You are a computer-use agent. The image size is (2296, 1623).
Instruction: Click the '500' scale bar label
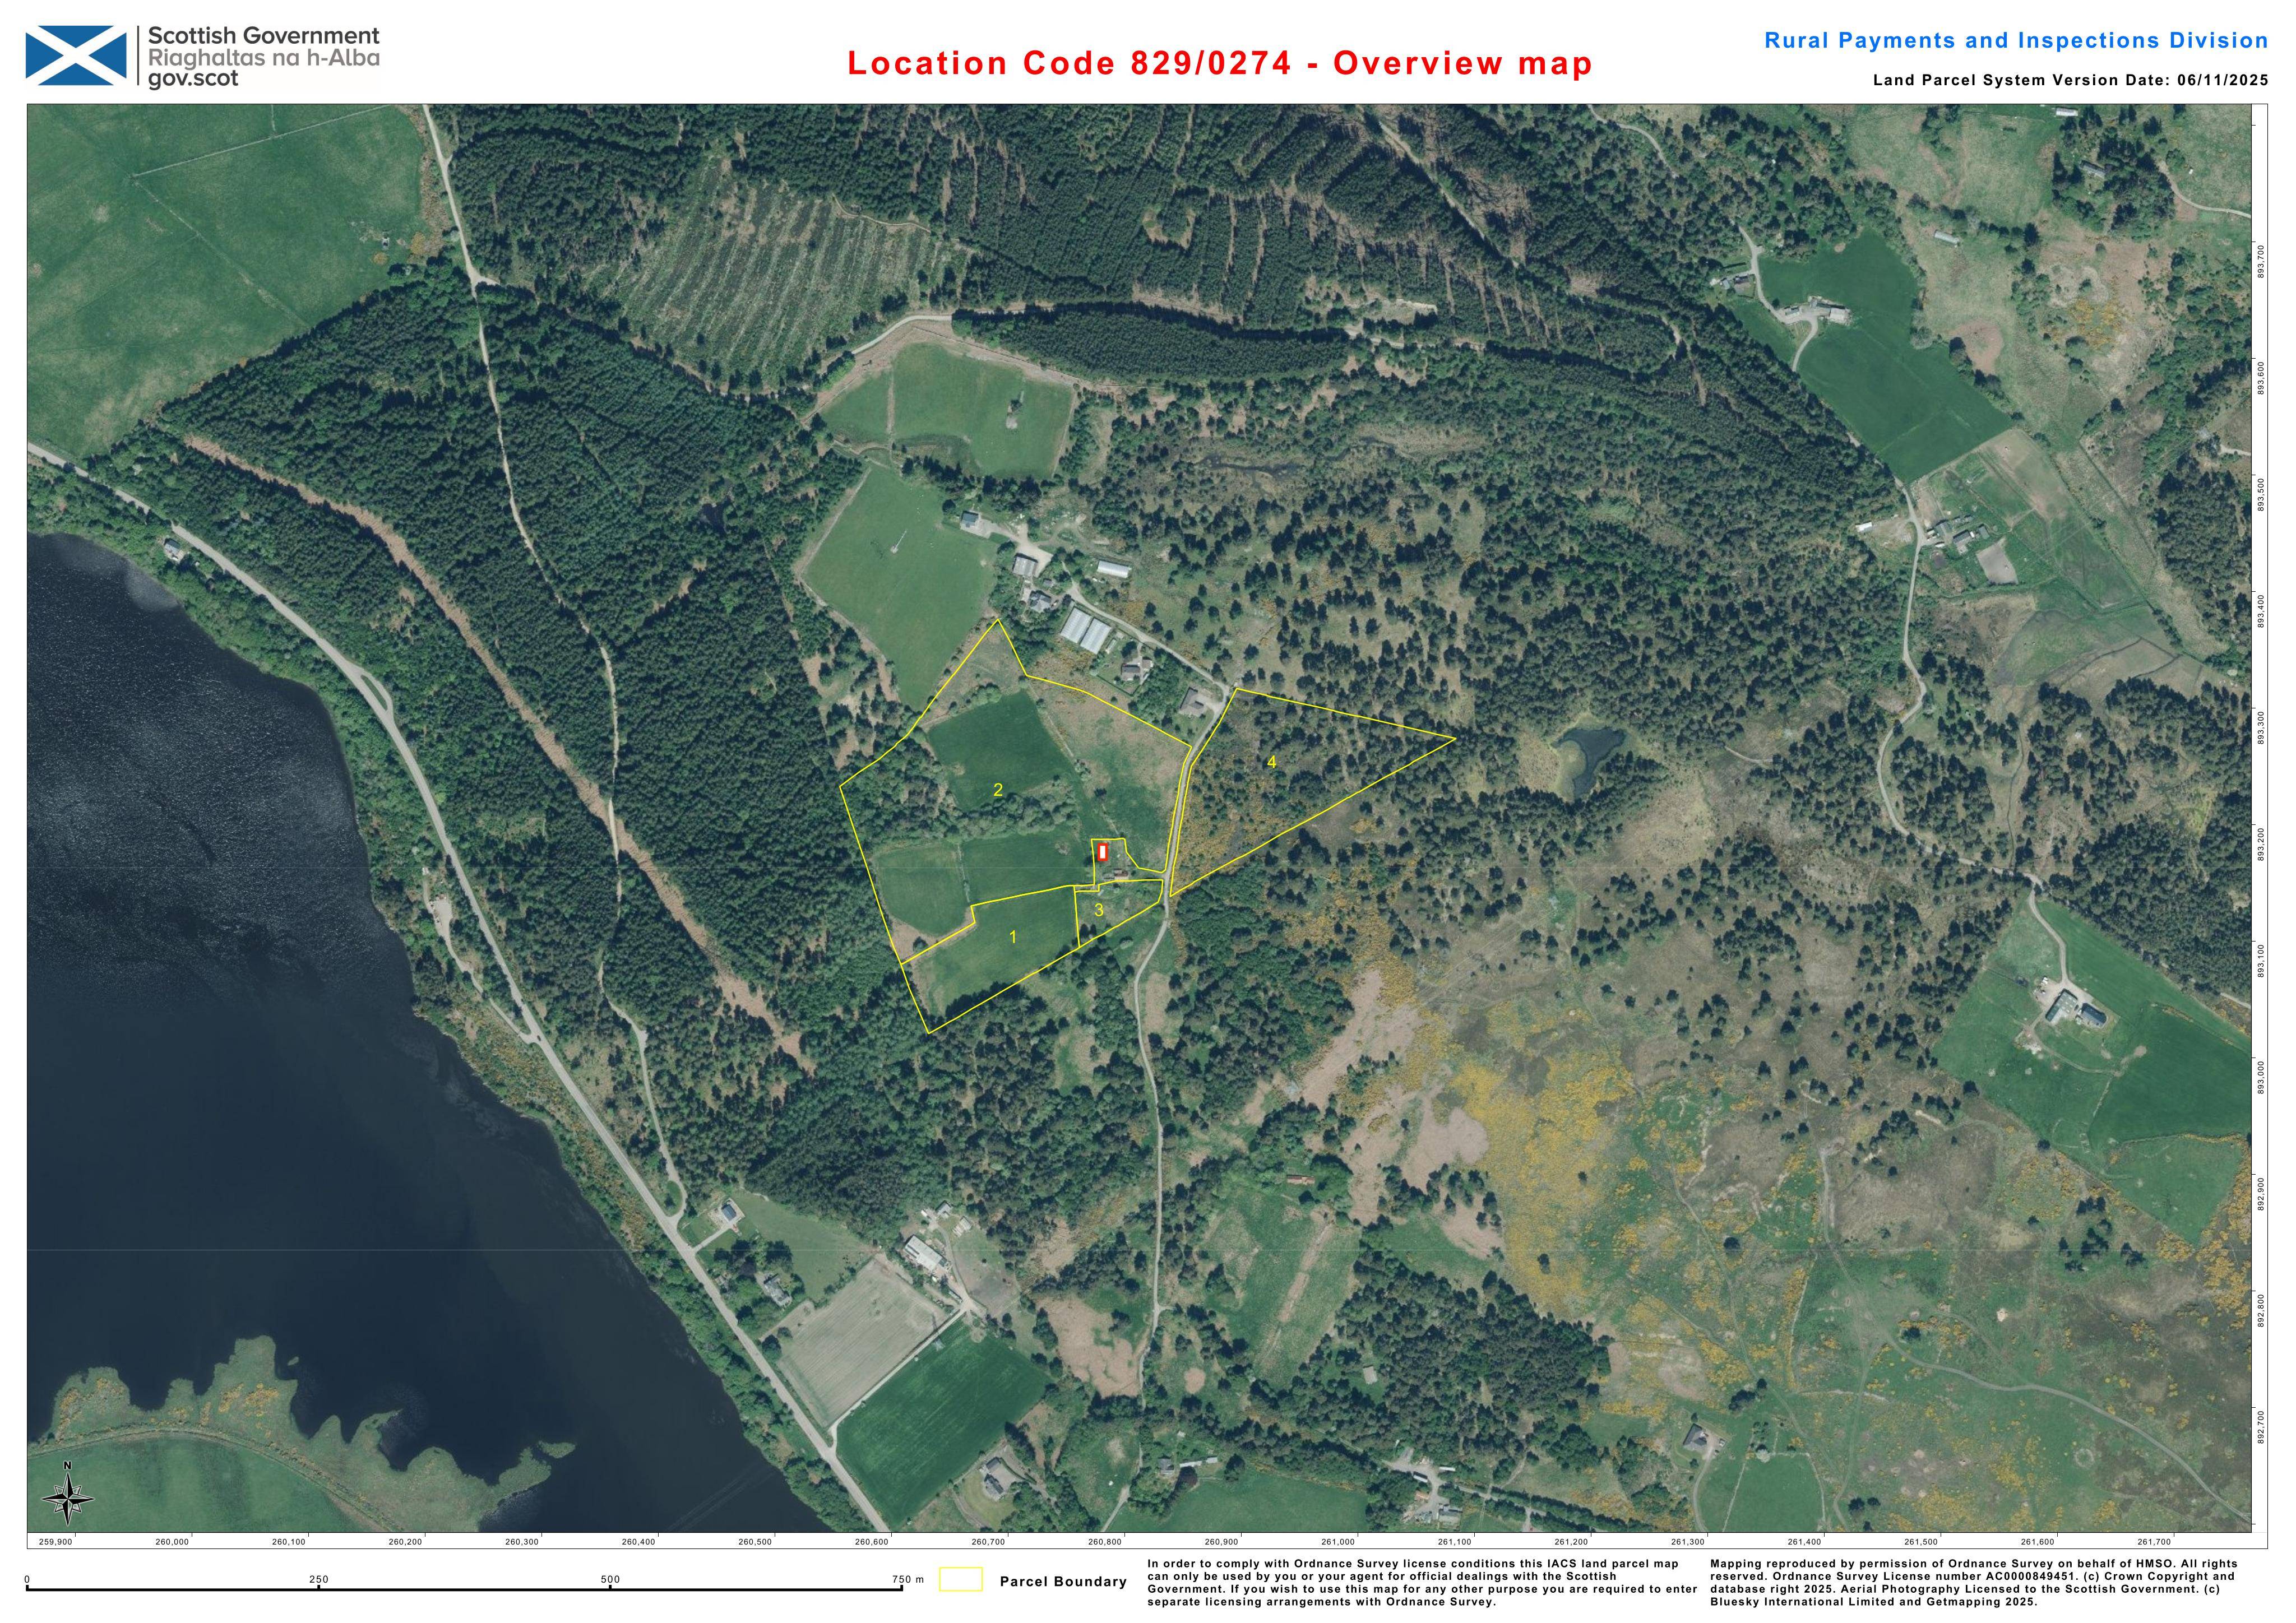[x=610, y=1580]
